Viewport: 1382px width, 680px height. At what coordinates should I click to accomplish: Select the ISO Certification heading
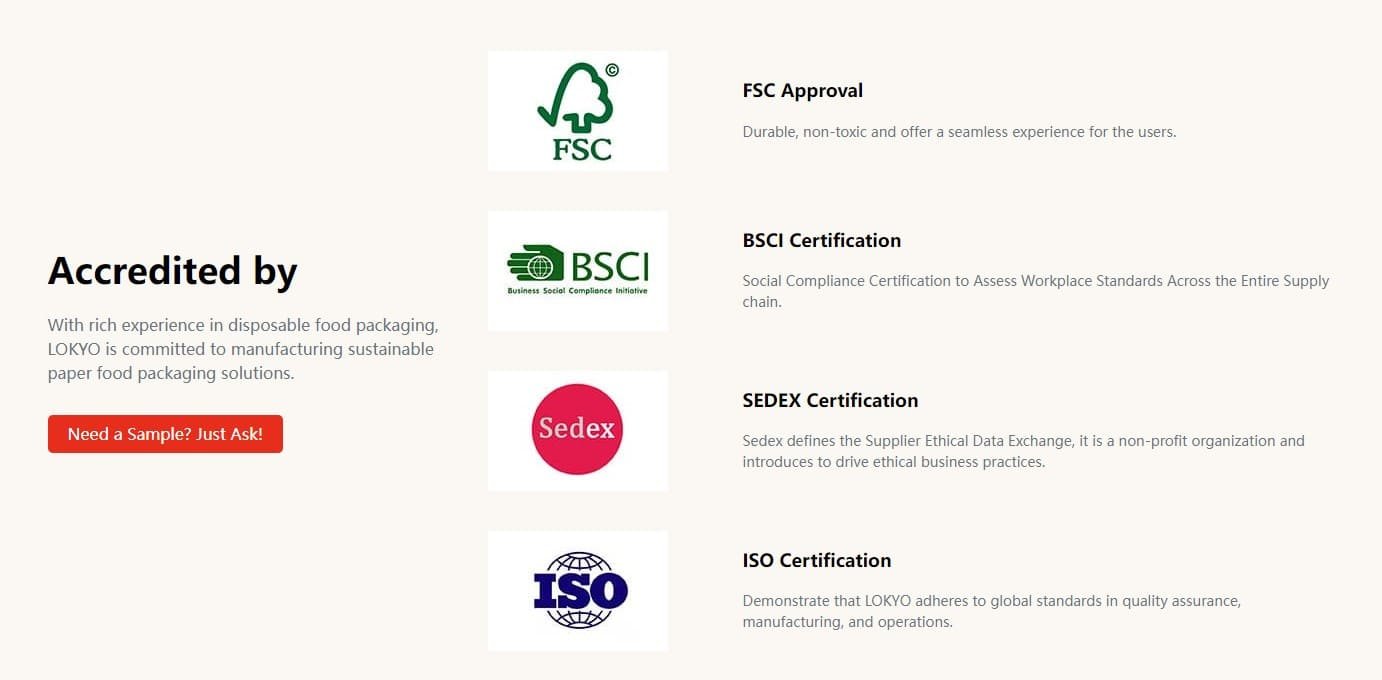pyautogui.click(x=816, y=560)
